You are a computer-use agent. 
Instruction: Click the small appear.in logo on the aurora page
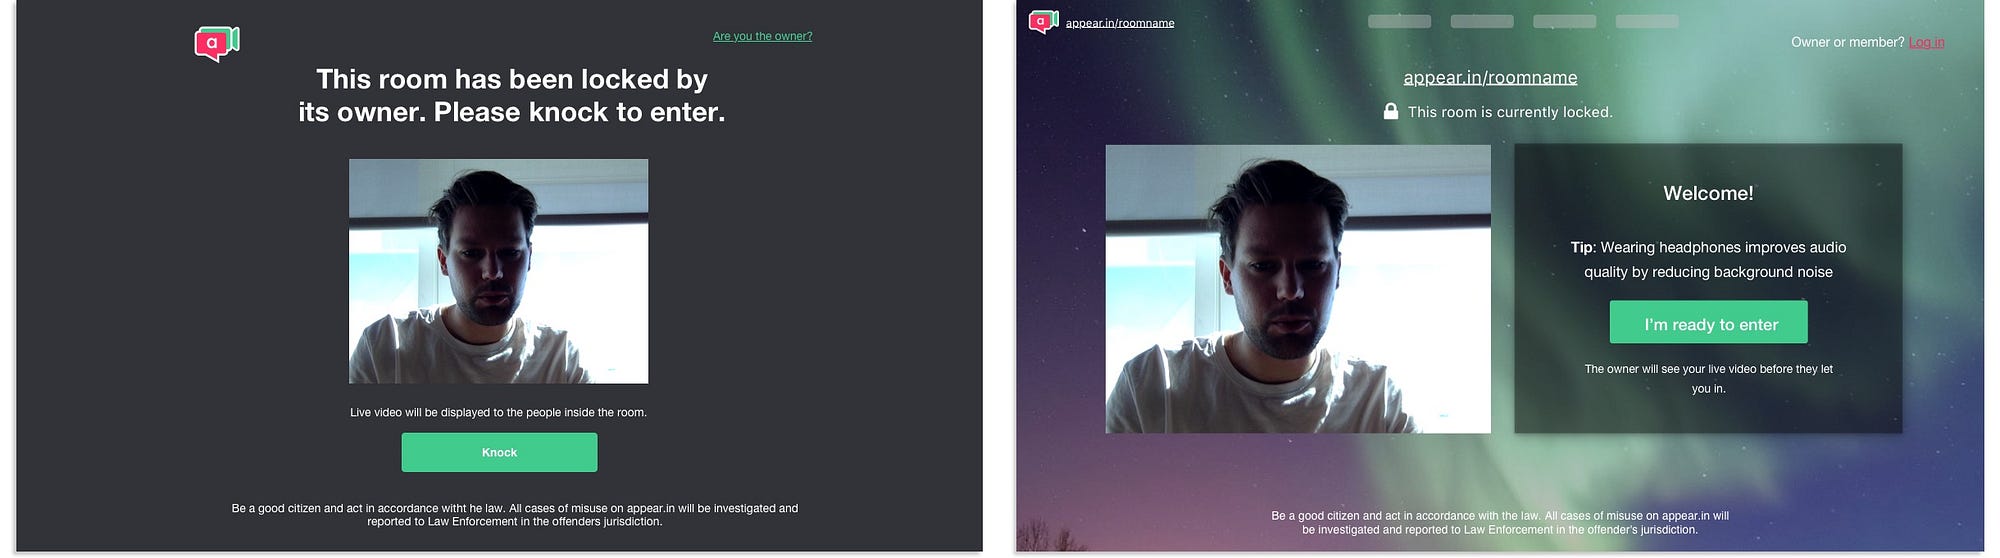[1044, 21]
